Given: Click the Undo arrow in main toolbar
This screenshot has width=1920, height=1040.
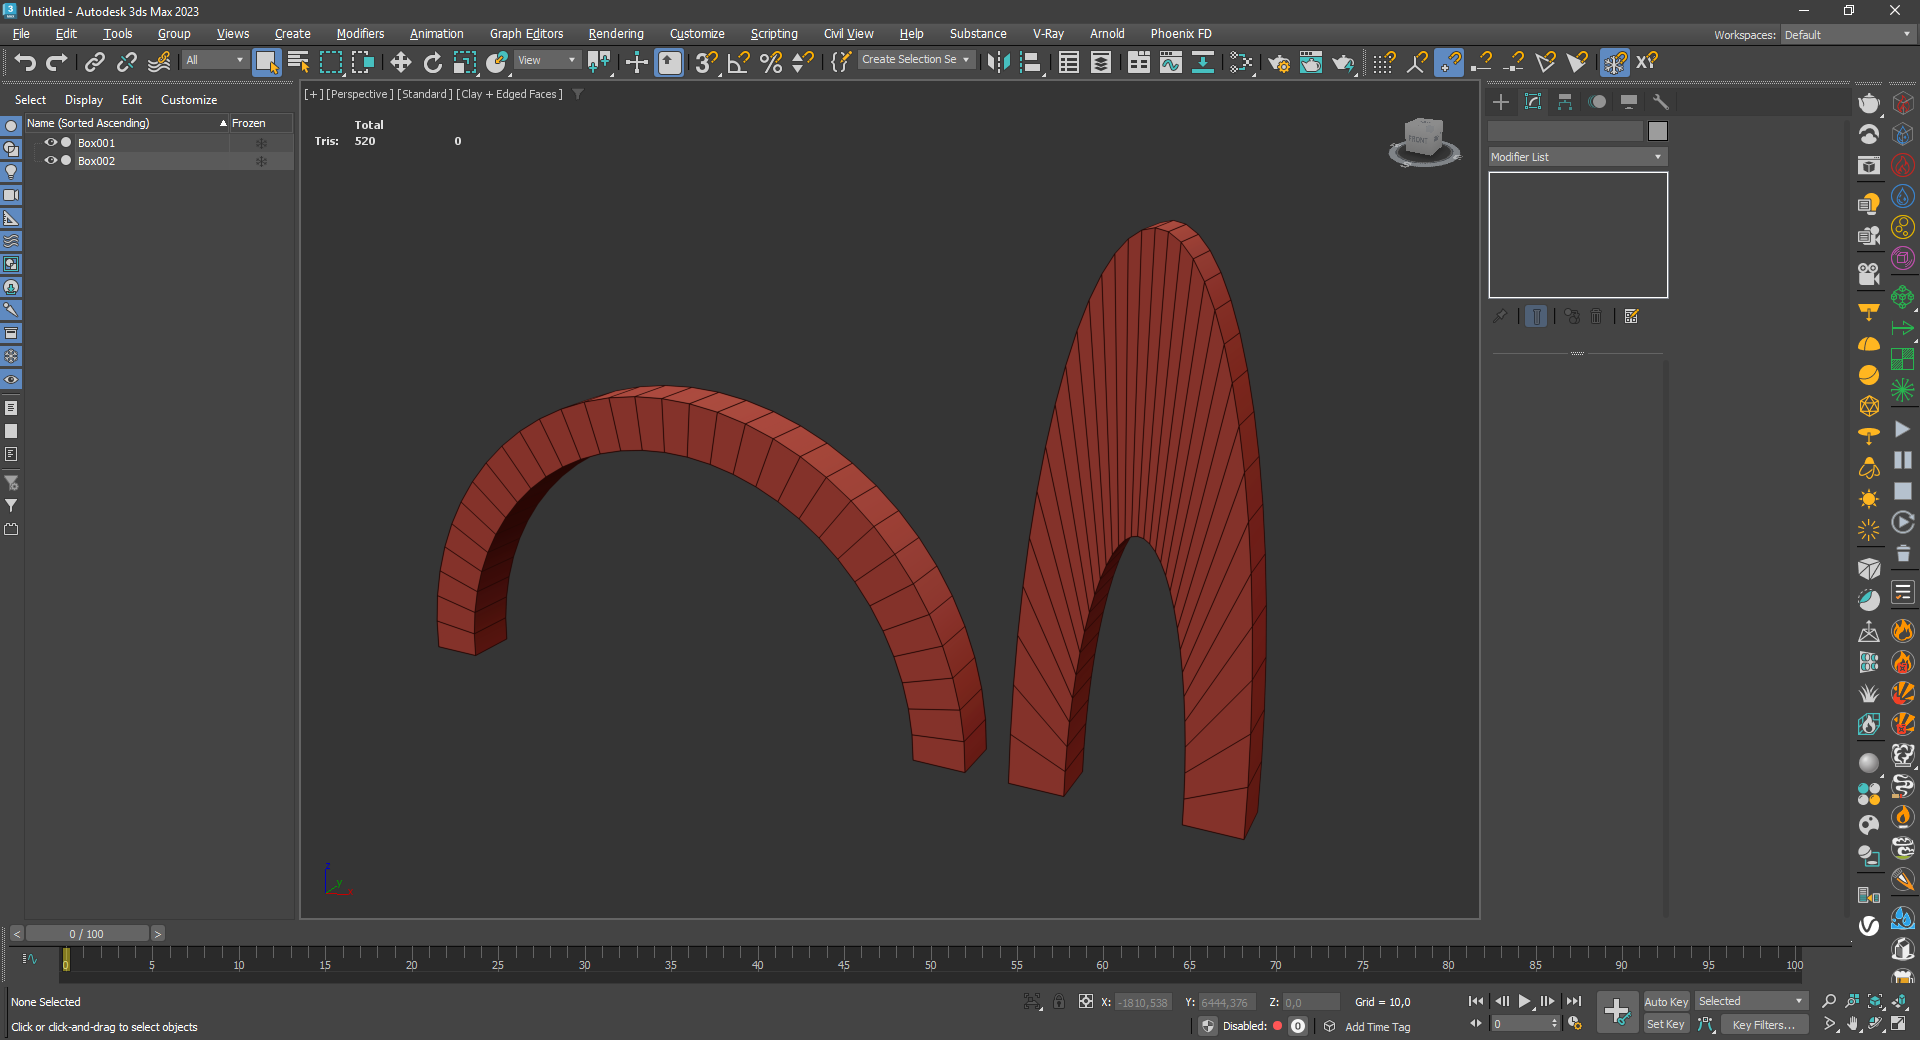Looking at the screenshot, I should click(x=25, y=63).
